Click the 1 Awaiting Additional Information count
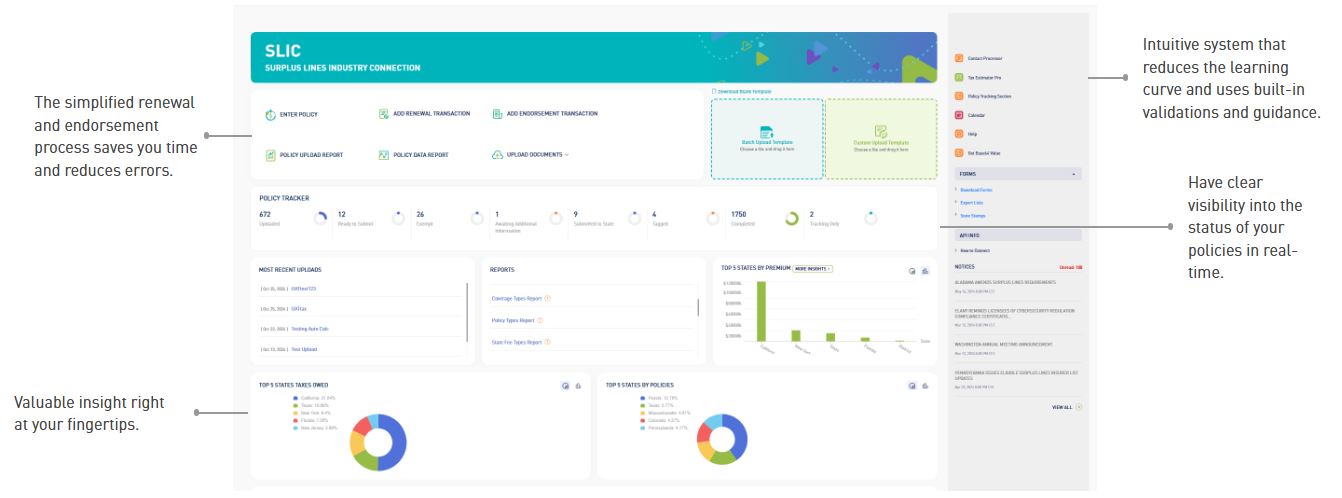This screenshot has width=1342, height=498. click(x=497, y=214)
